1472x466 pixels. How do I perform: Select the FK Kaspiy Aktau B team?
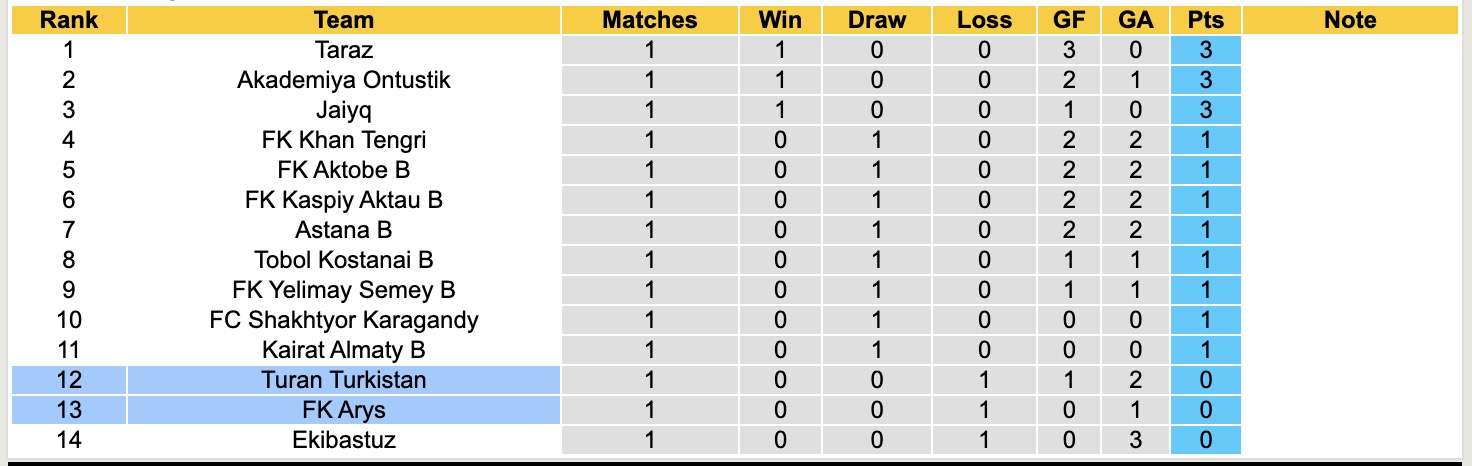[343, 200]
